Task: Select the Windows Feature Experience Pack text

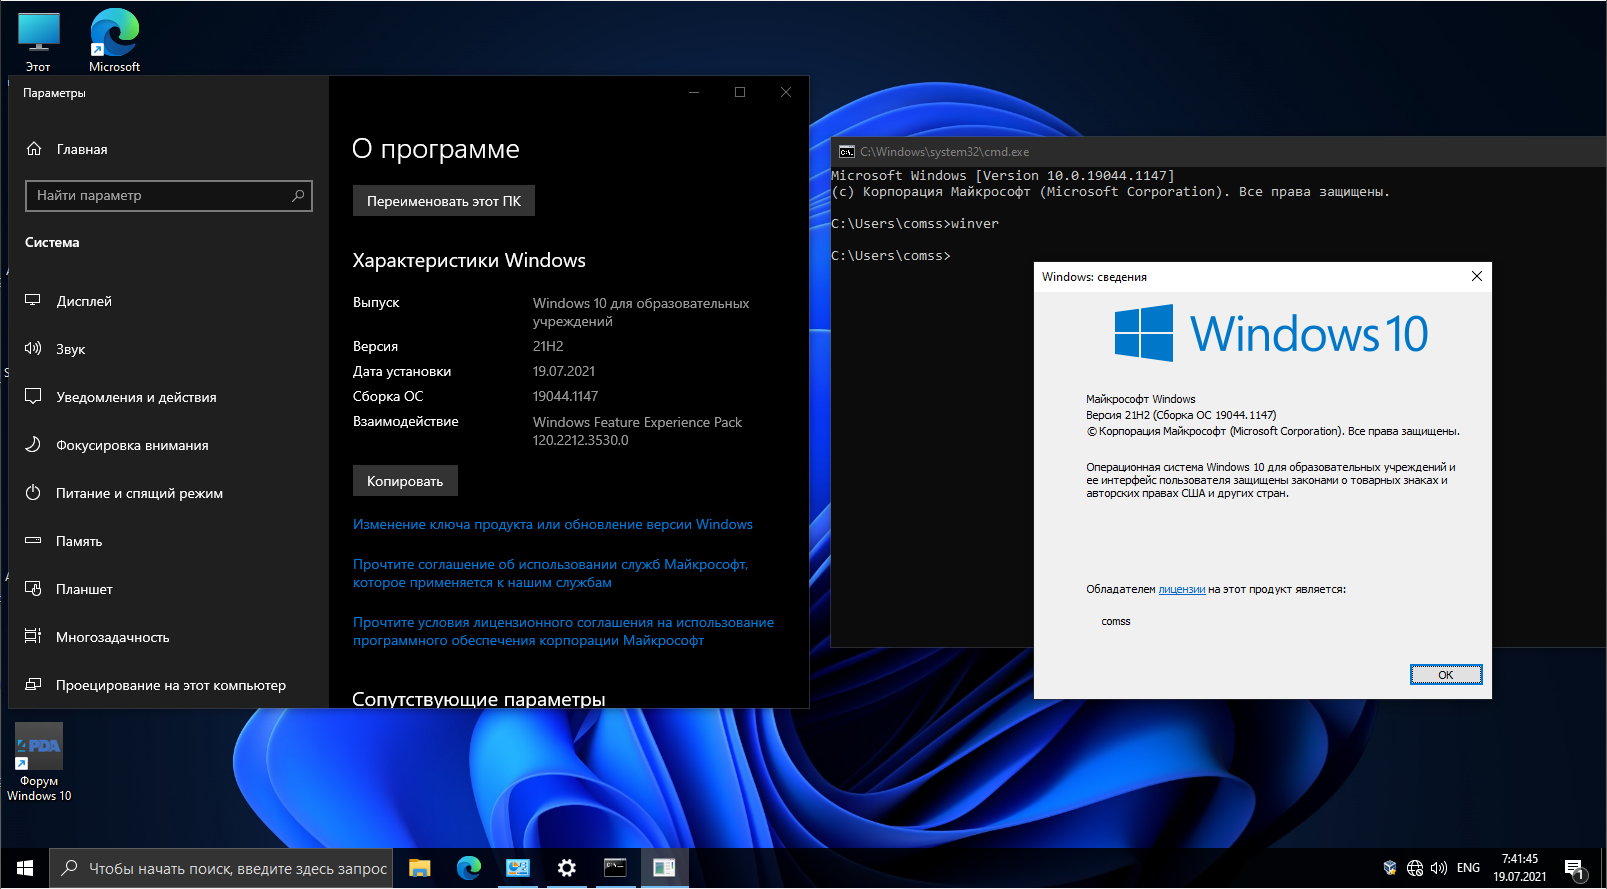Action: (x=638, y=431)
